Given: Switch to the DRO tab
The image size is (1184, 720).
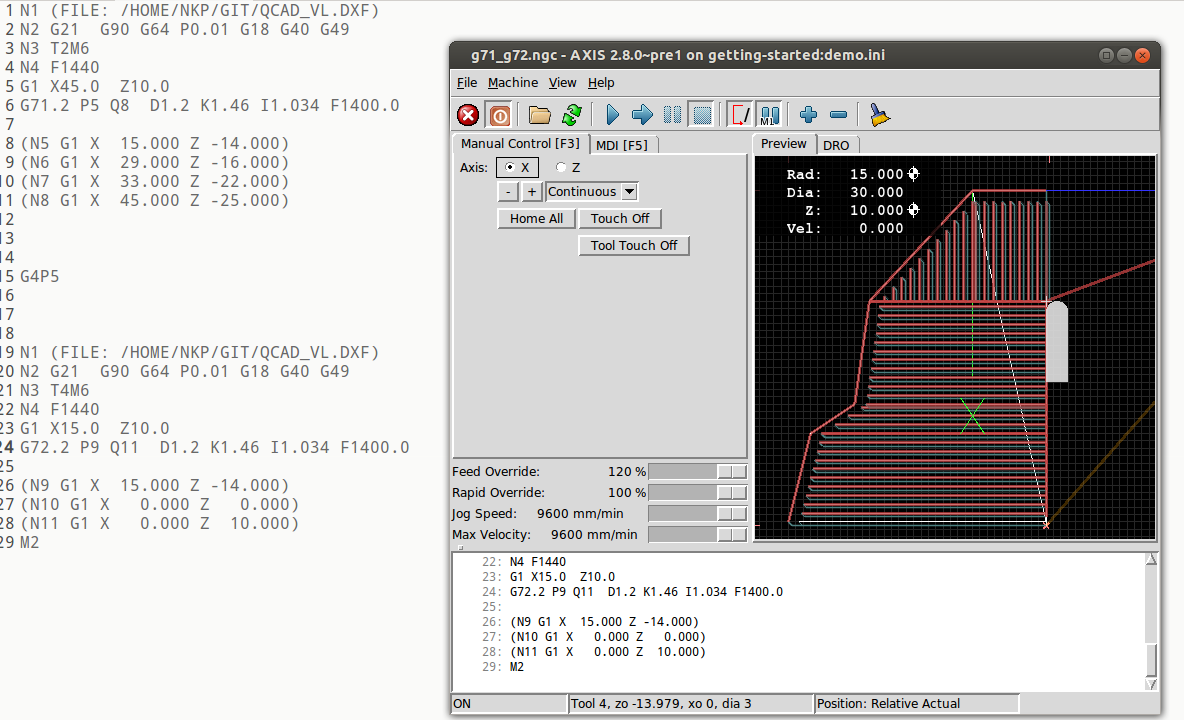Looking at the screenshot, I should [836, 145].
